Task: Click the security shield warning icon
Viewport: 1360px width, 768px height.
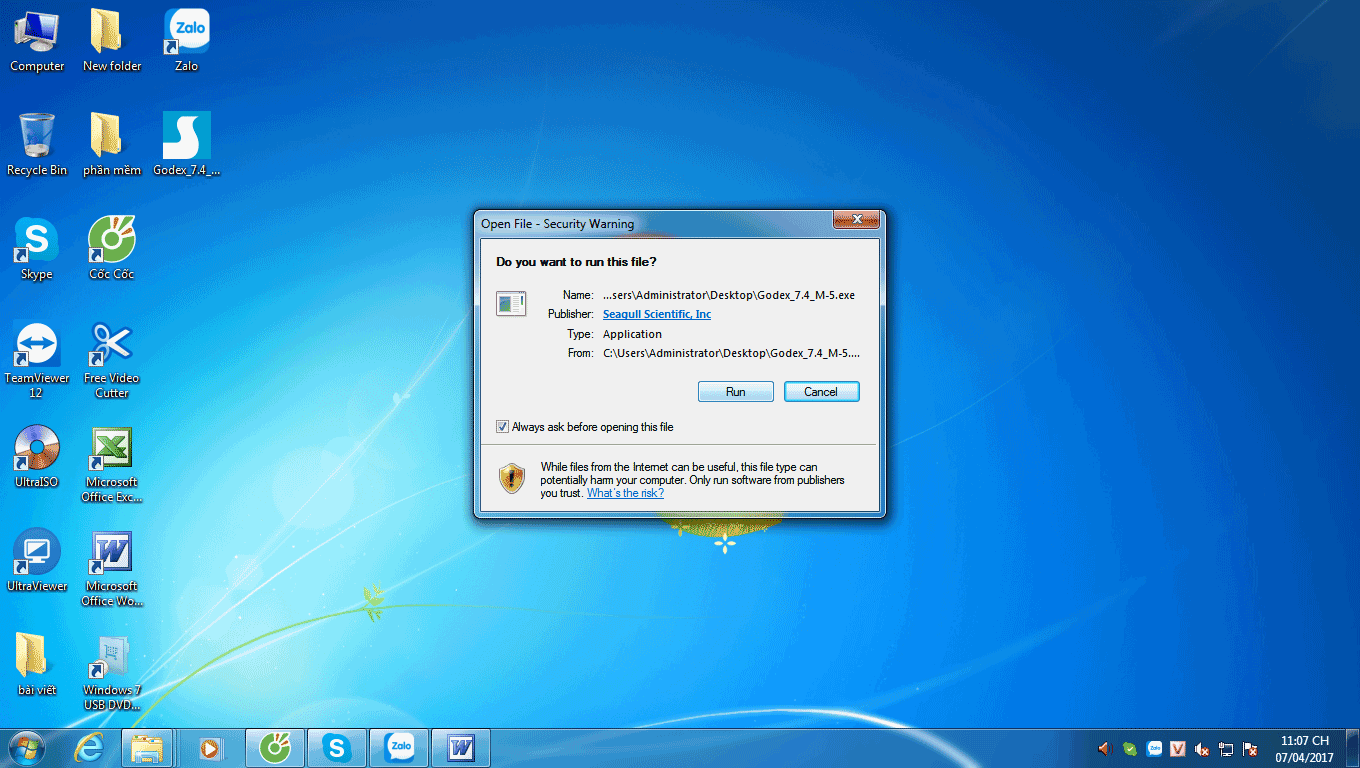Action: [512, 478]
